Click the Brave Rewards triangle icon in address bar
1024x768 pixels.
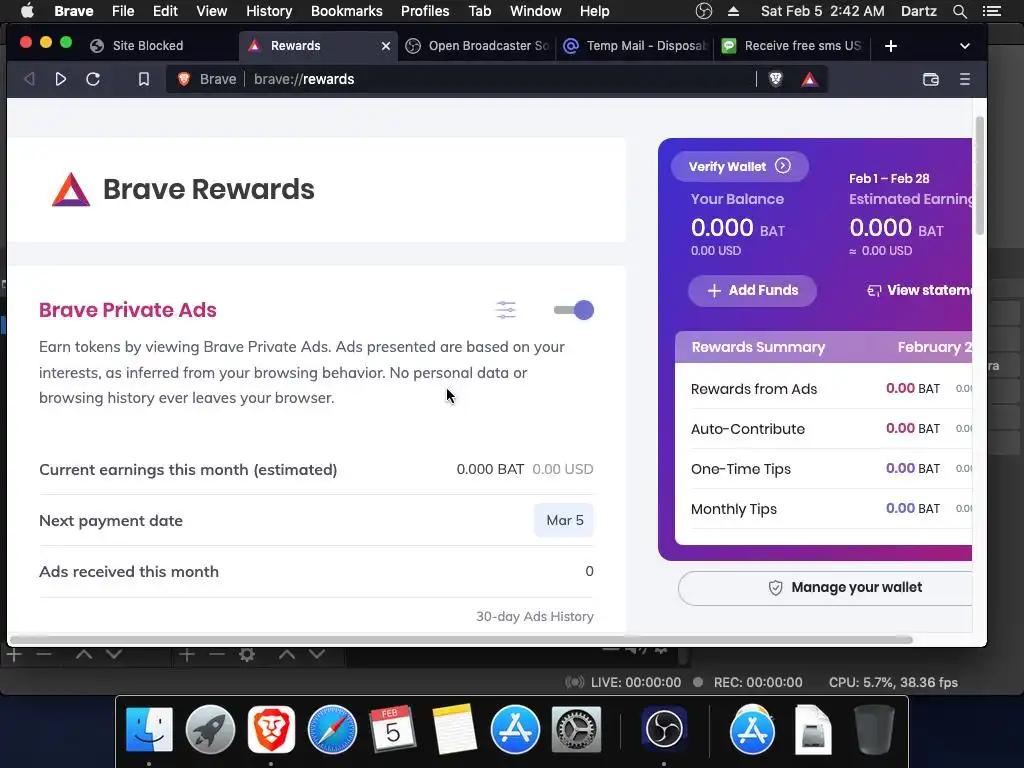[x=809, y=79]
